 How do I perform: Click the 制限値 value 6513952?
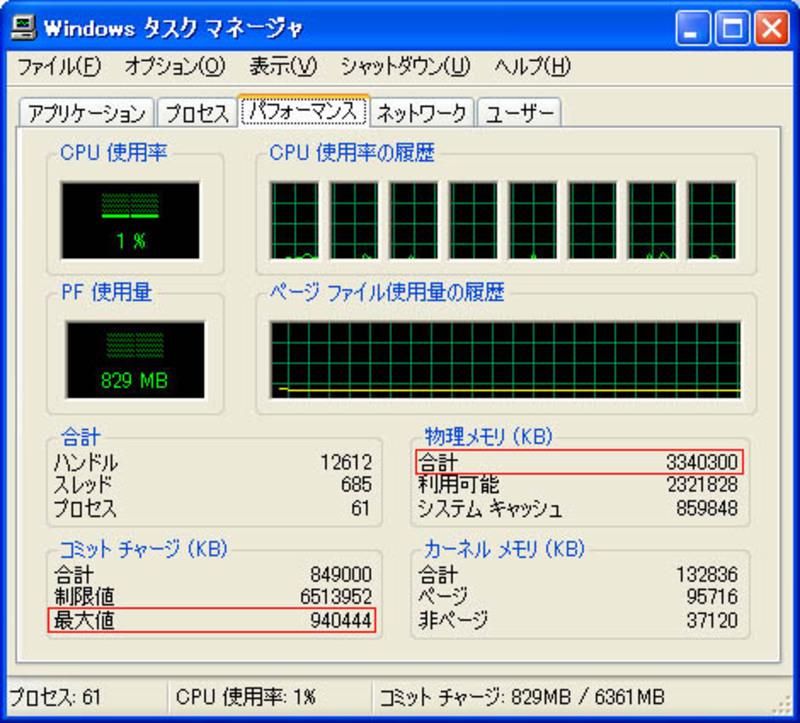coord(336,596)
